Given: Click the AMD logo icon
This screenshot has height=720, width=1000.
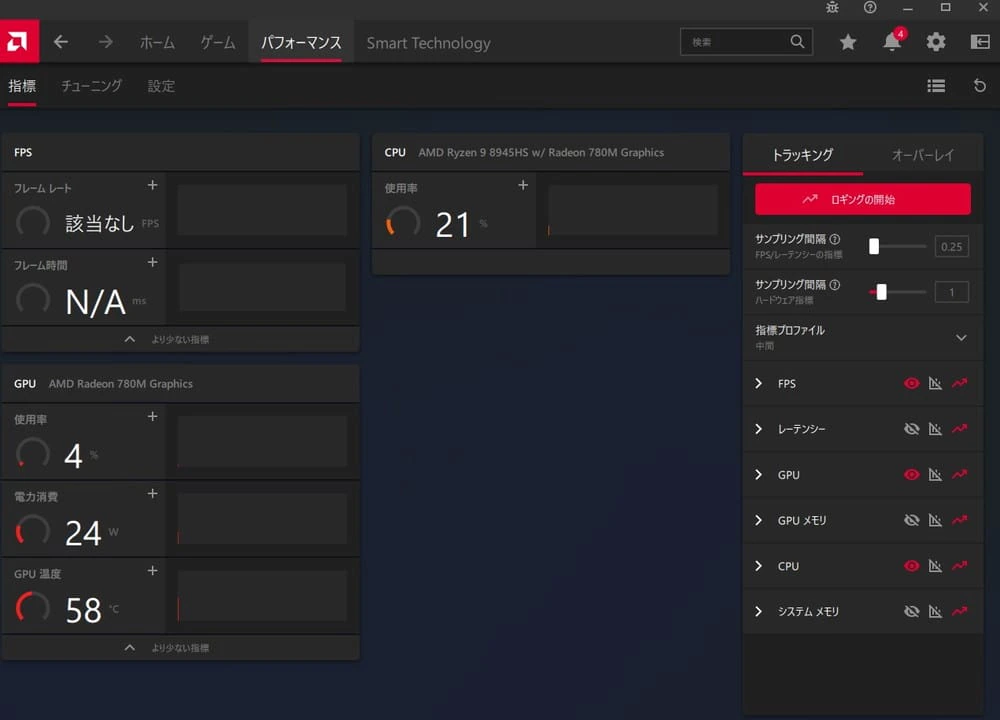Looking at the screenshot, I should 19,42.
